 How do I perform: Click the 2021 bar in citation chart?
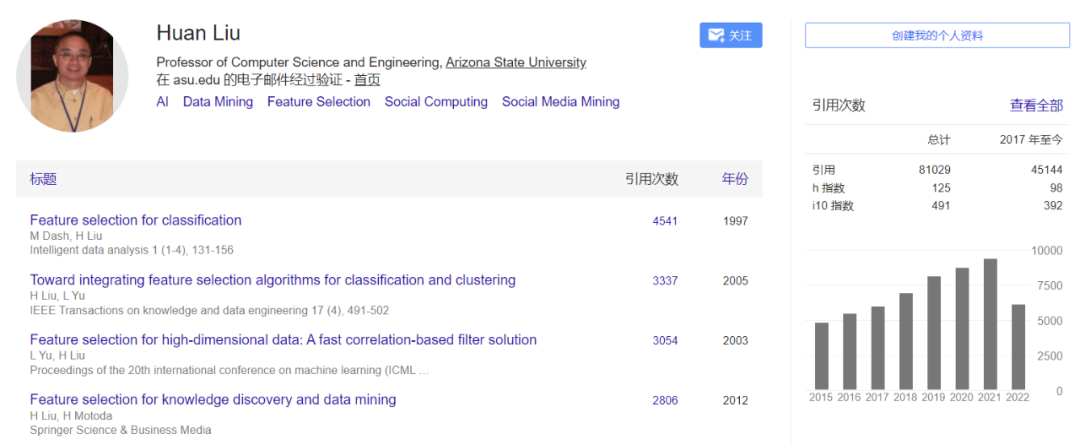pyautogui.click(x=990, y=323)
